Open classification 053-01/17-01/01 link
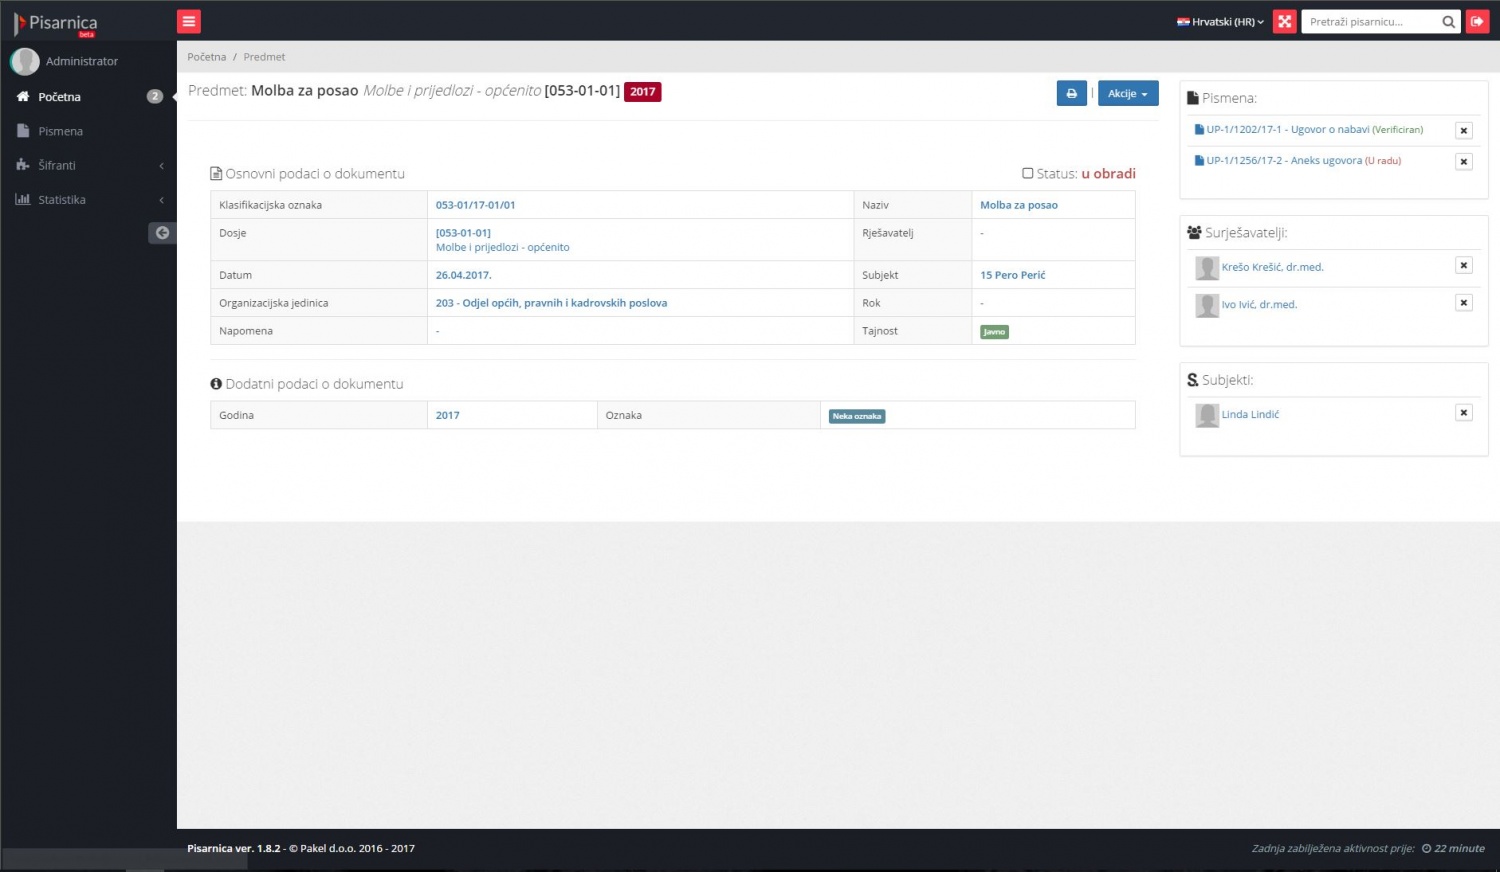The height and width of the screenshot is (872, 1500). click(475, 205)
